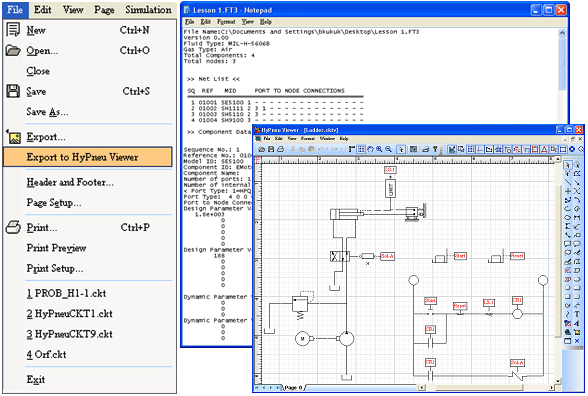The image size is (588, 396).
Task: Select the T text tool in side palette
Action: coord(577,314)
